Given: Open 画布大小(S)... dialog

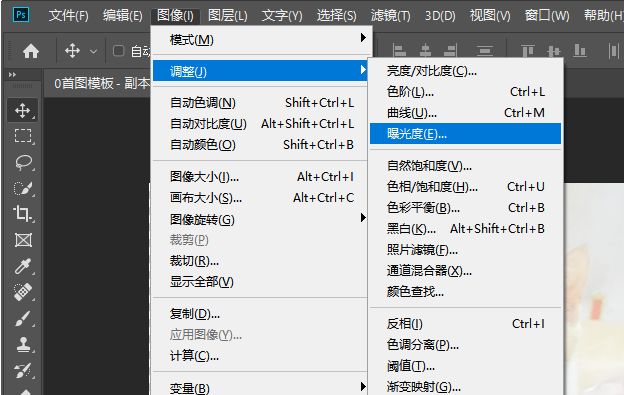Looking at the screenshot, I should click(260, 198).
